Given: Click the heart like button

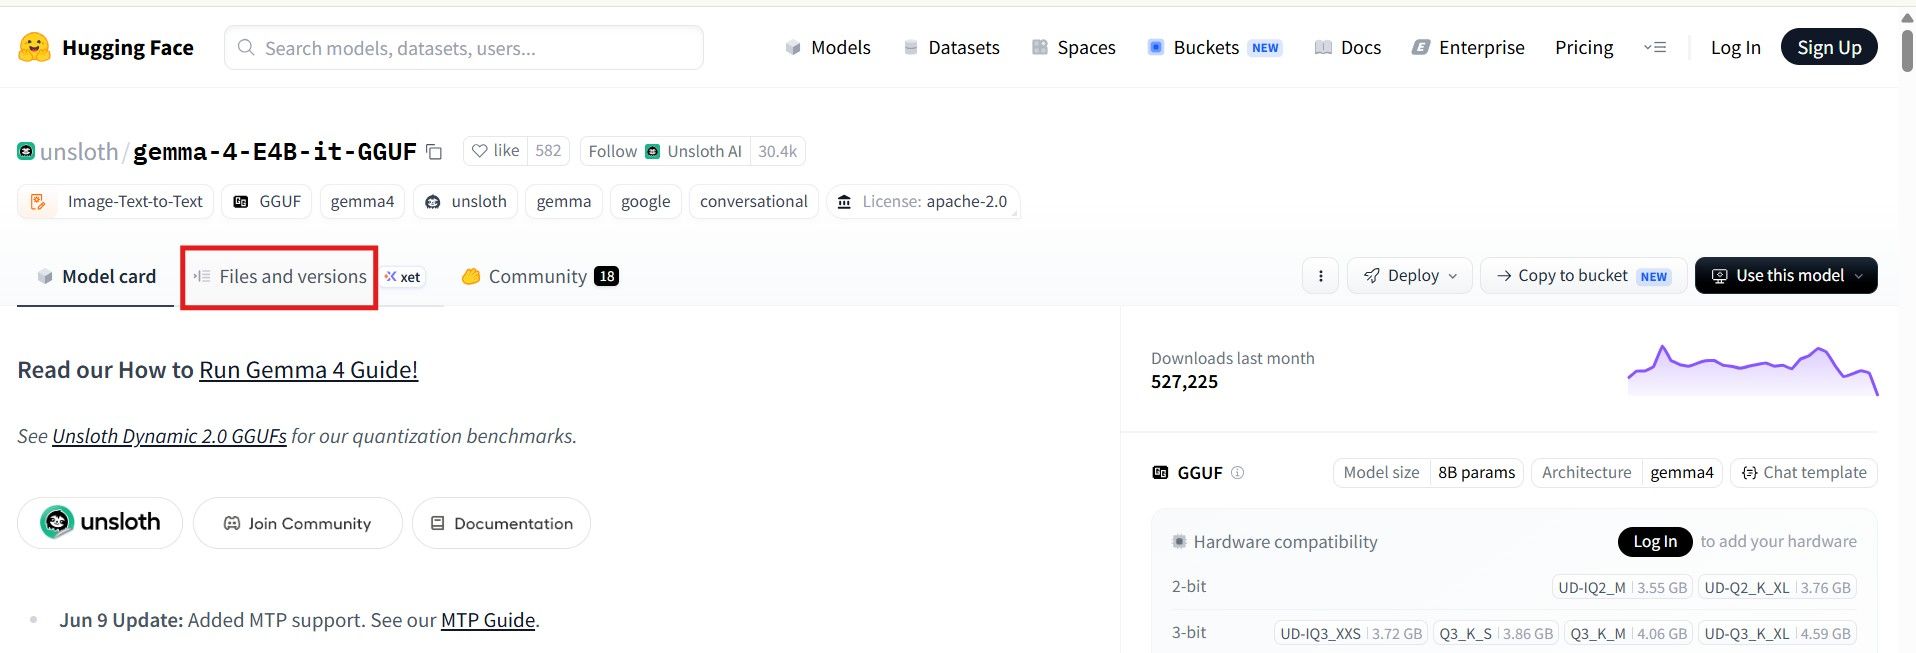Looking at the screenshot, I should coord(496,151).
